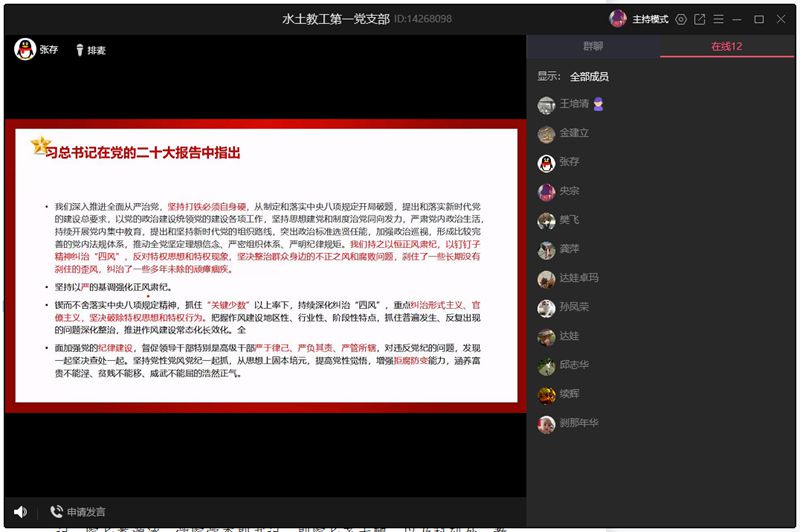800x532 pixels.
Task: Open settings via the hexagon gear icon
Action: pyautogui.click(x=681, y=19)
